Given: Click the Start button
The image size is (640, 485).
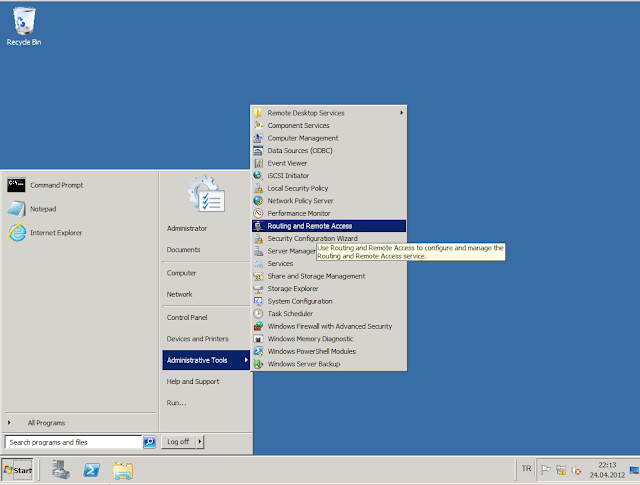Looking at the screenshot, I should (17, 468).
